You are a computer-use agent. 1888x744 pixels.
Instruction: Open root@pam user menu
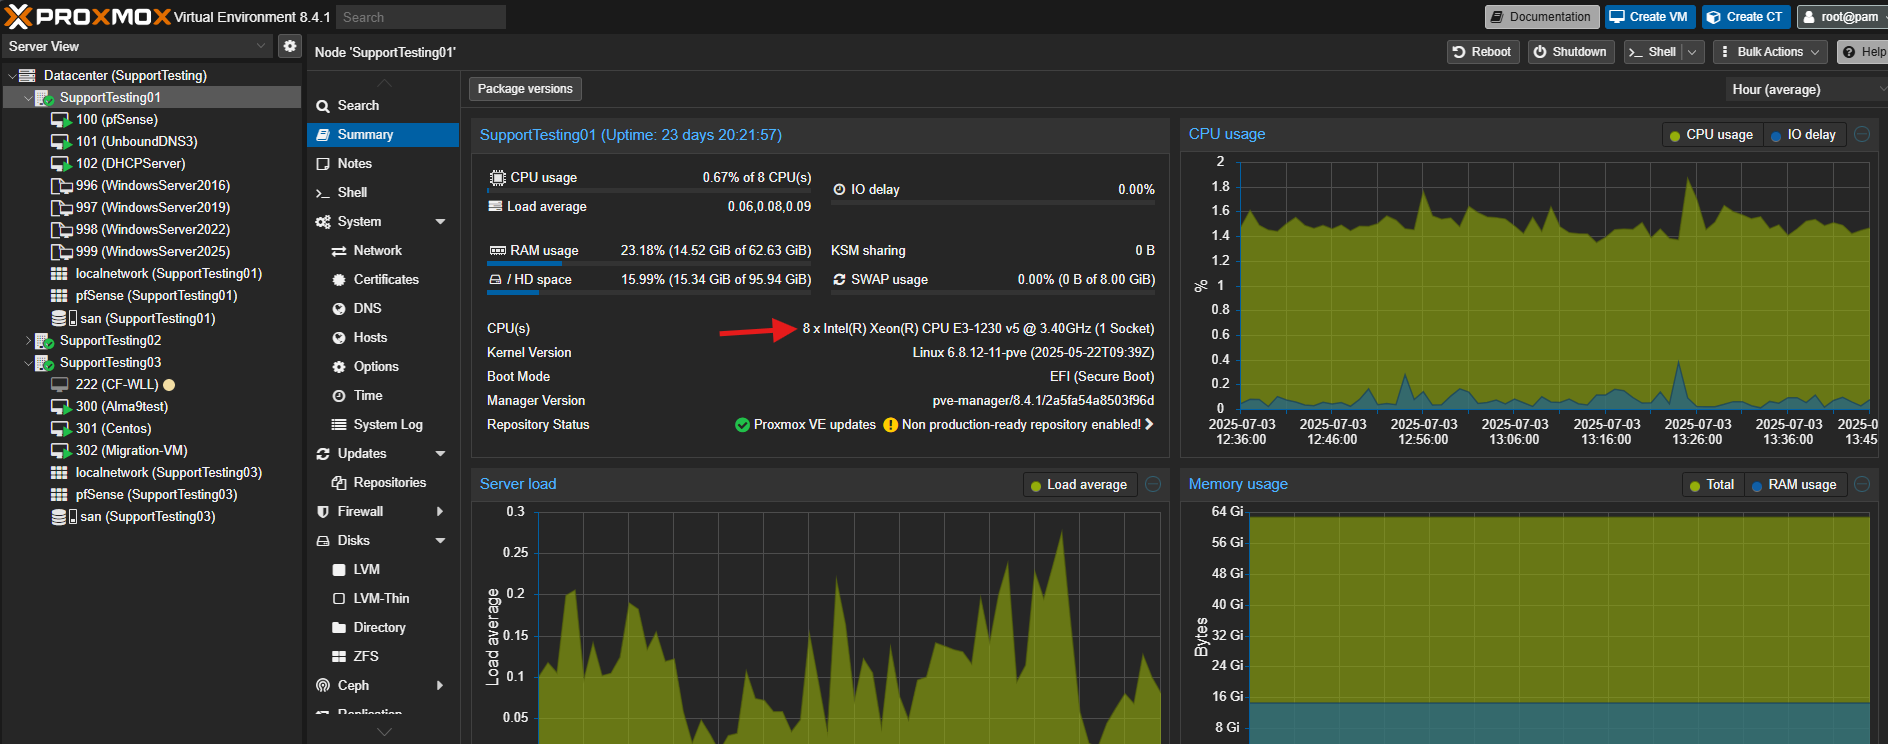tap(1841, 17)
